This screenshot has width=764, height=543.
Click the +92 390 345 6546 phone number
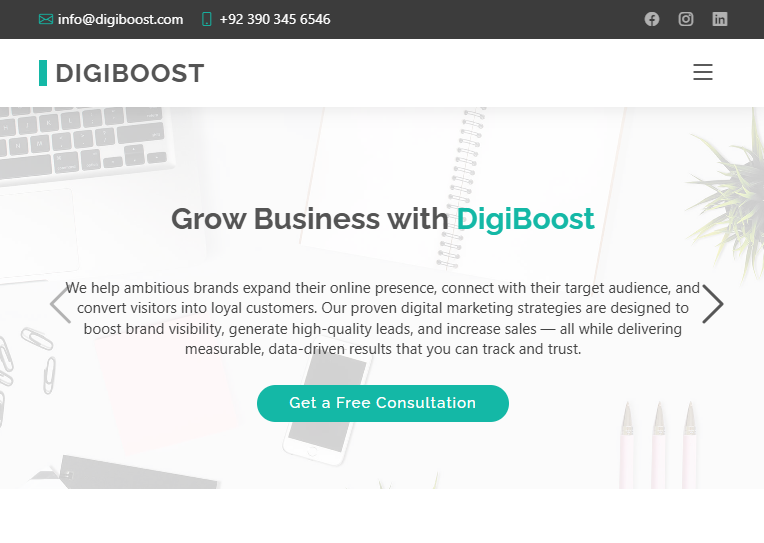(x=275, y=19)
